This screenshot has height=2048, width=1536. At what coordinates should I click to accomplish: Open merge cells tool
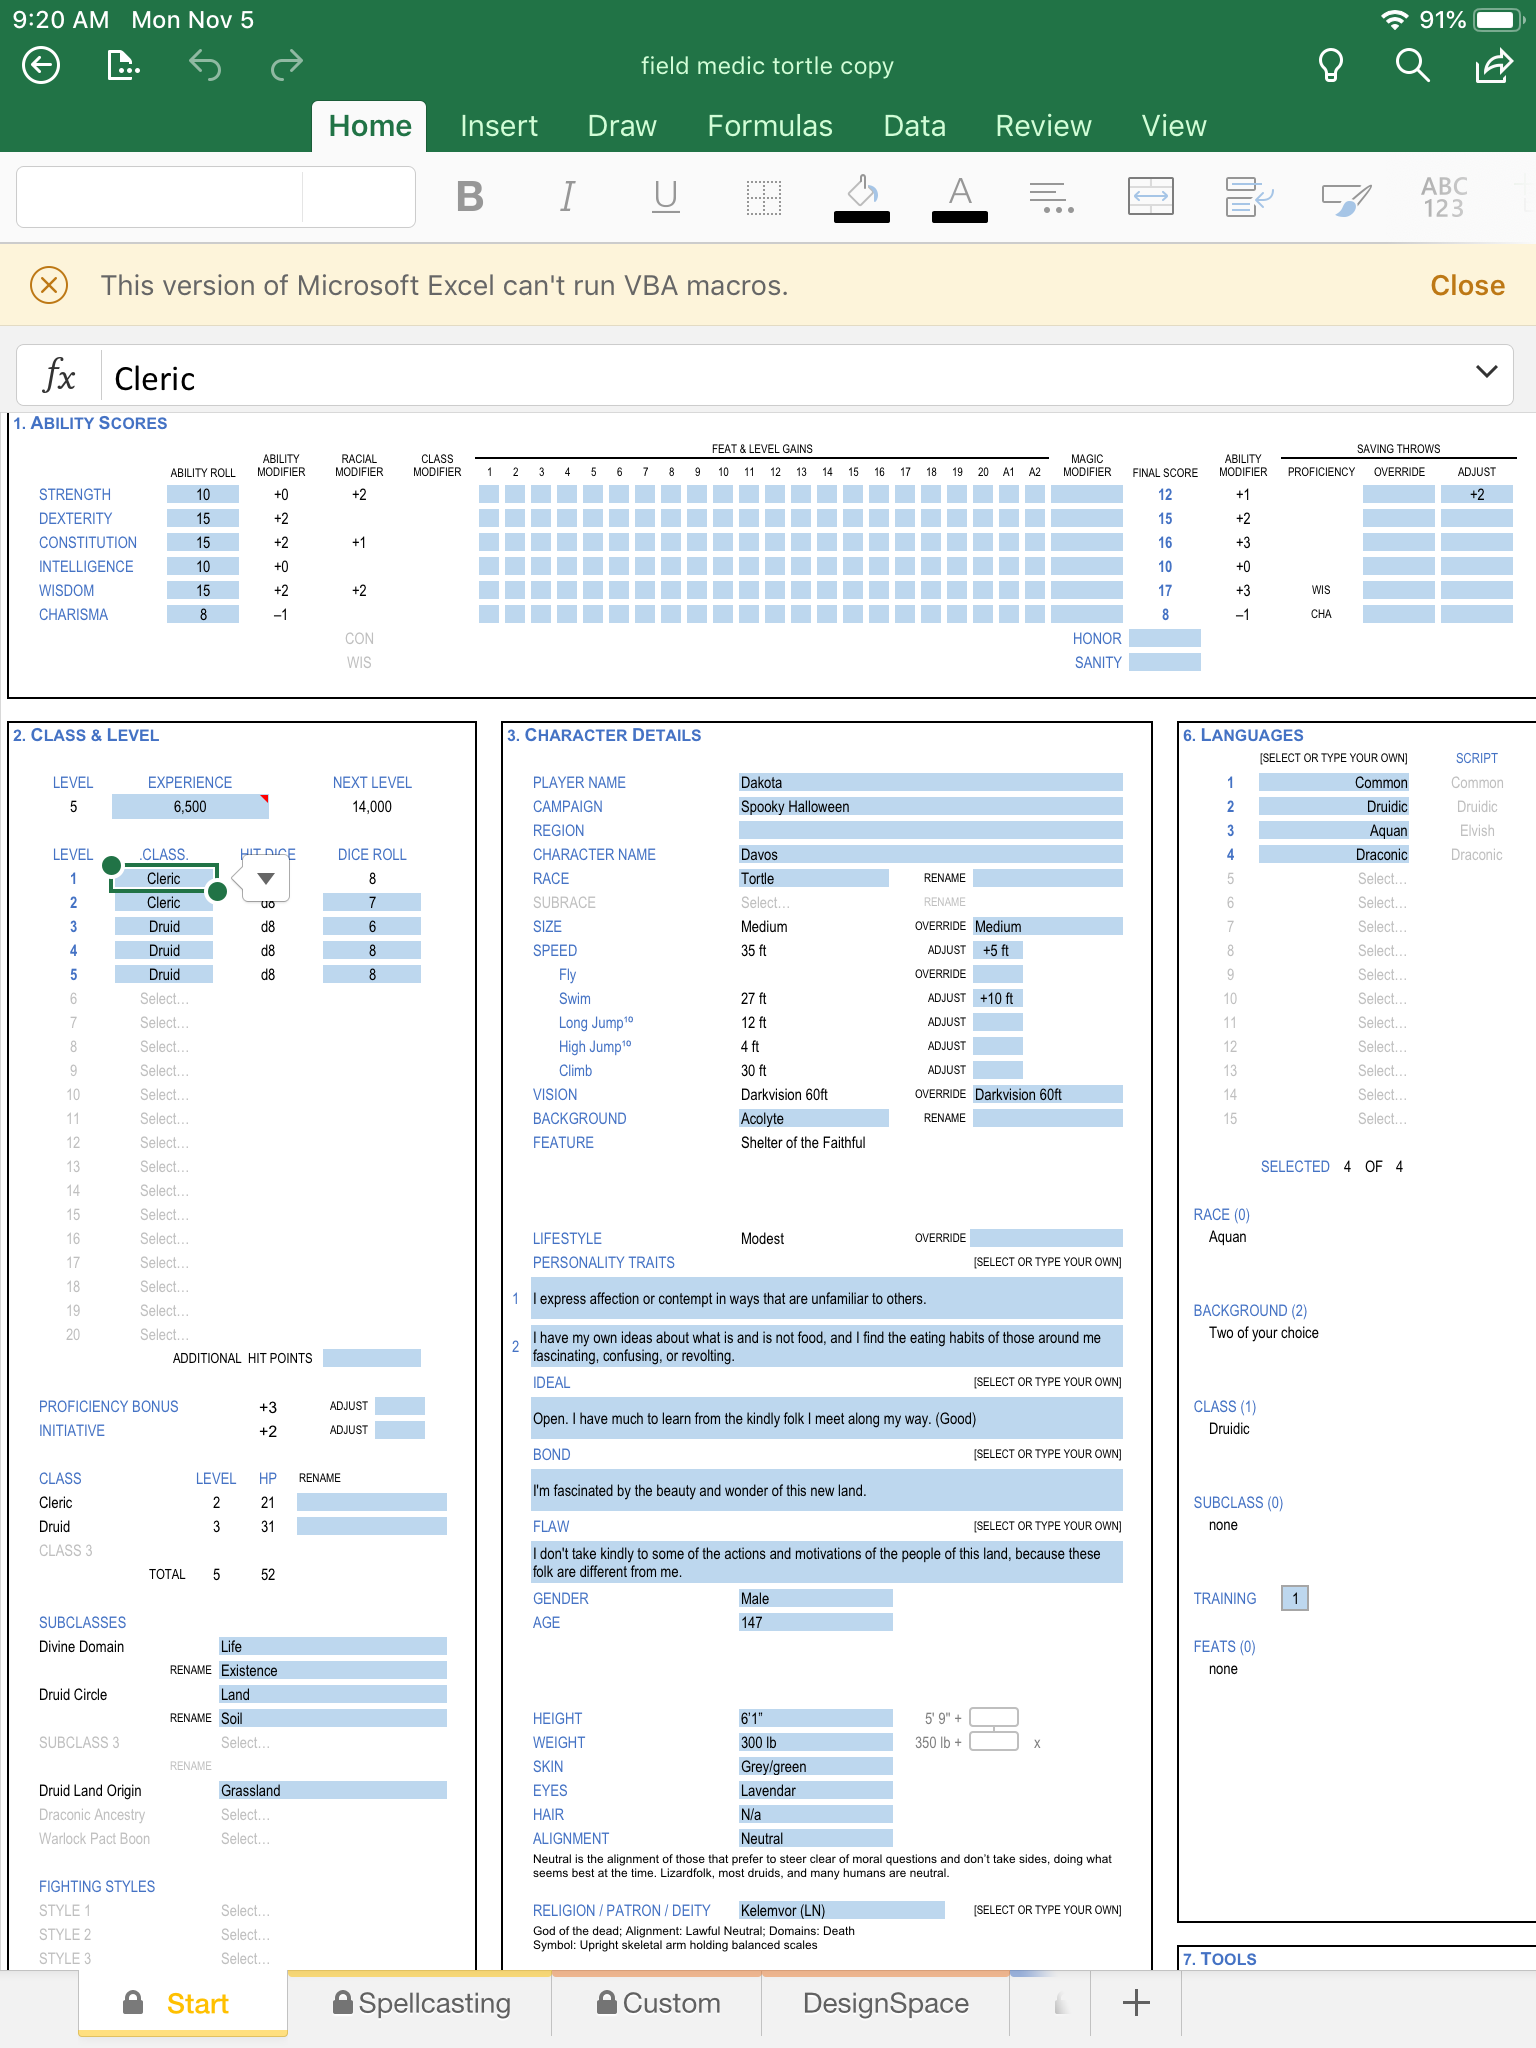1150,197
